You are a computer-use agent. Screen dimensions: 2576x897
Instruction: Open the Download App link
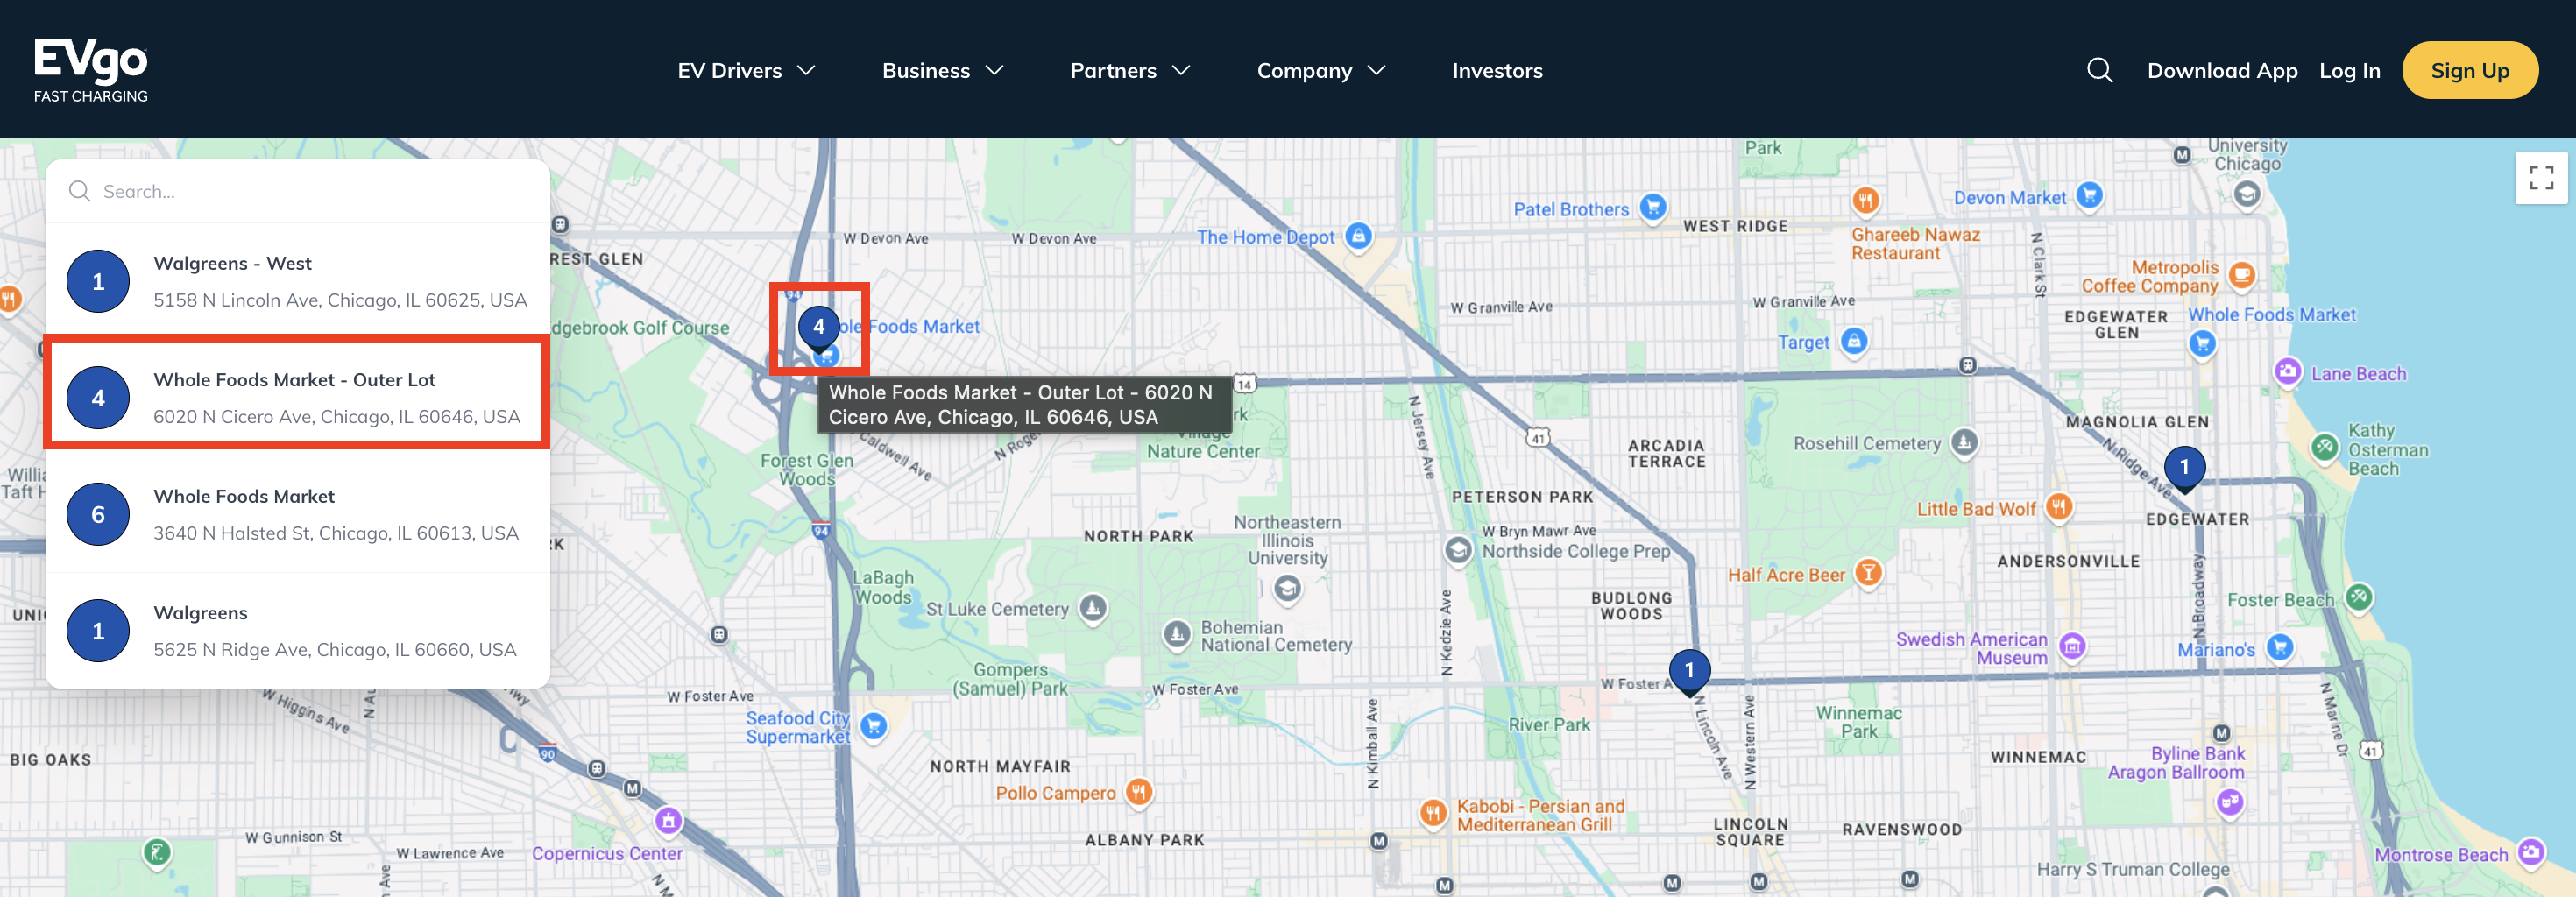pyautogui.click(x=2222, y=70)
